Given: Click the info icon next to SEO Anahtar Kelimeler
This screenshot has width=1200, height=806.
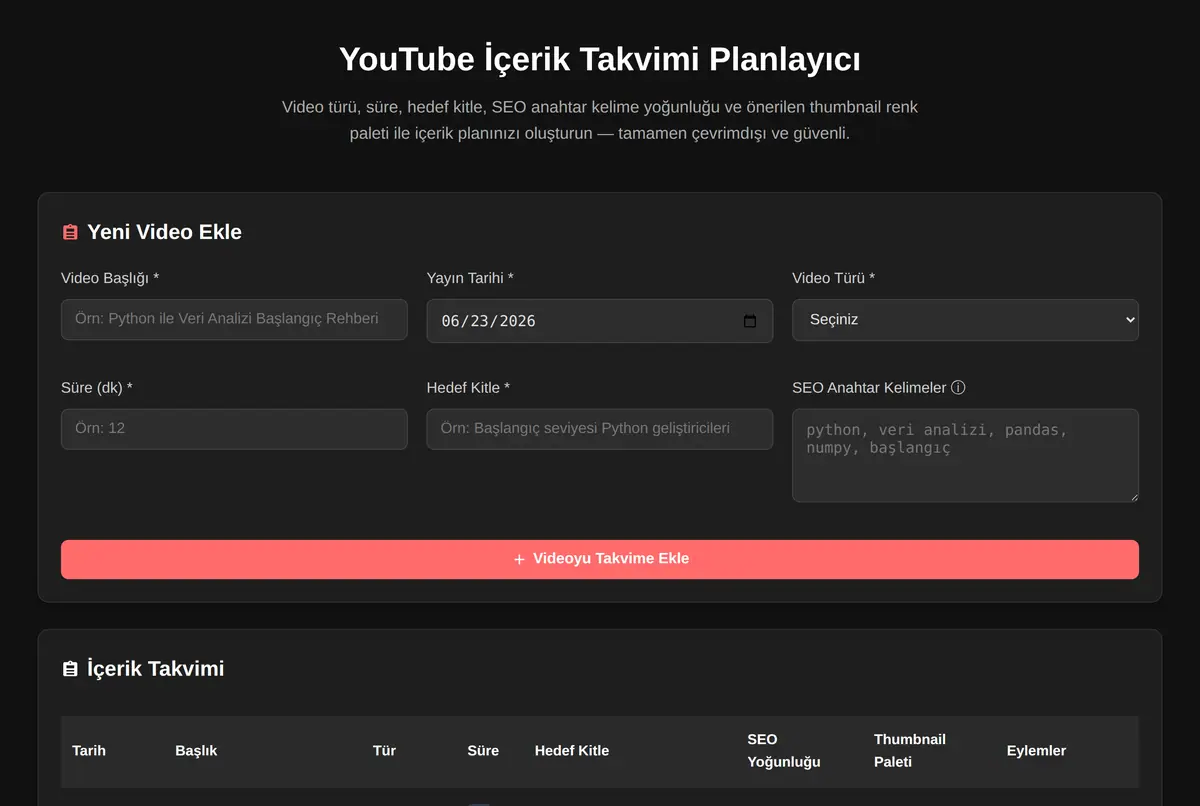Looking at the screenshot, I should point(958,388).
